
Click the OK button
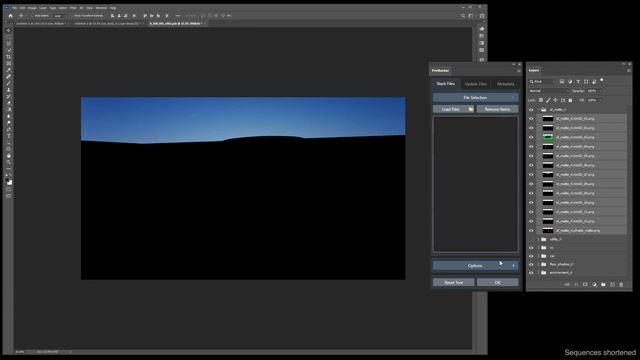tap(497, 282)
